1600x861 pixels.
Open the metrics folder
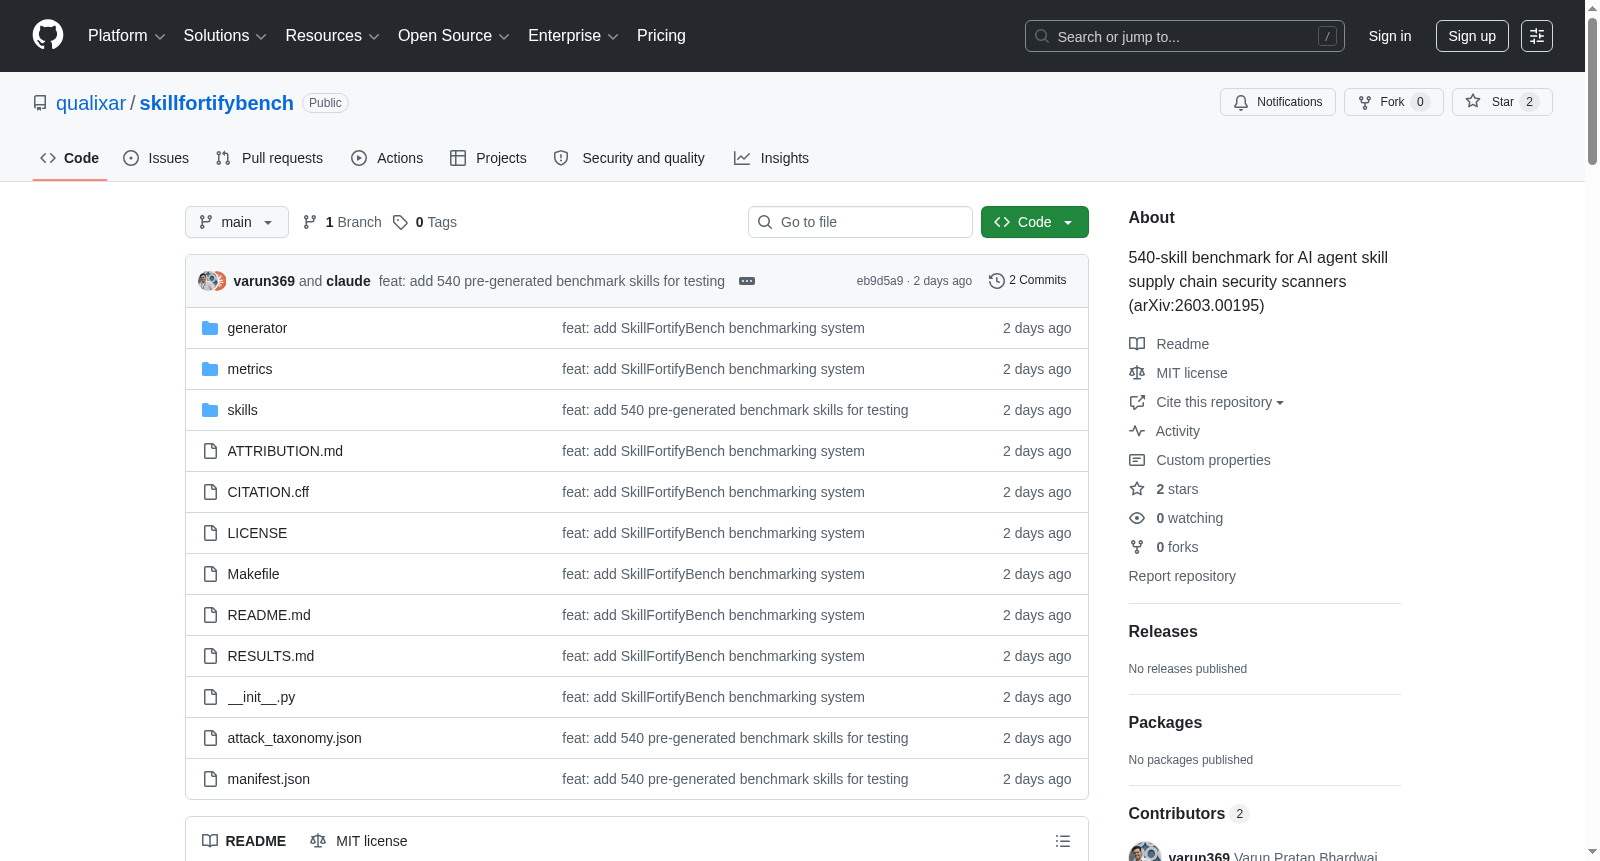250,369
